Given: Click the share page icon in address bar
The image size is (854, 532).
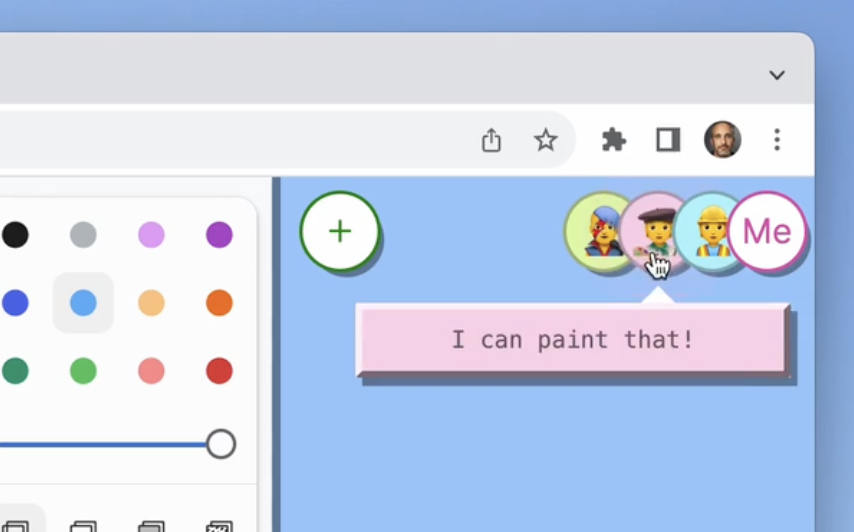Looking at the screenshot, I should tap(491, 140).
